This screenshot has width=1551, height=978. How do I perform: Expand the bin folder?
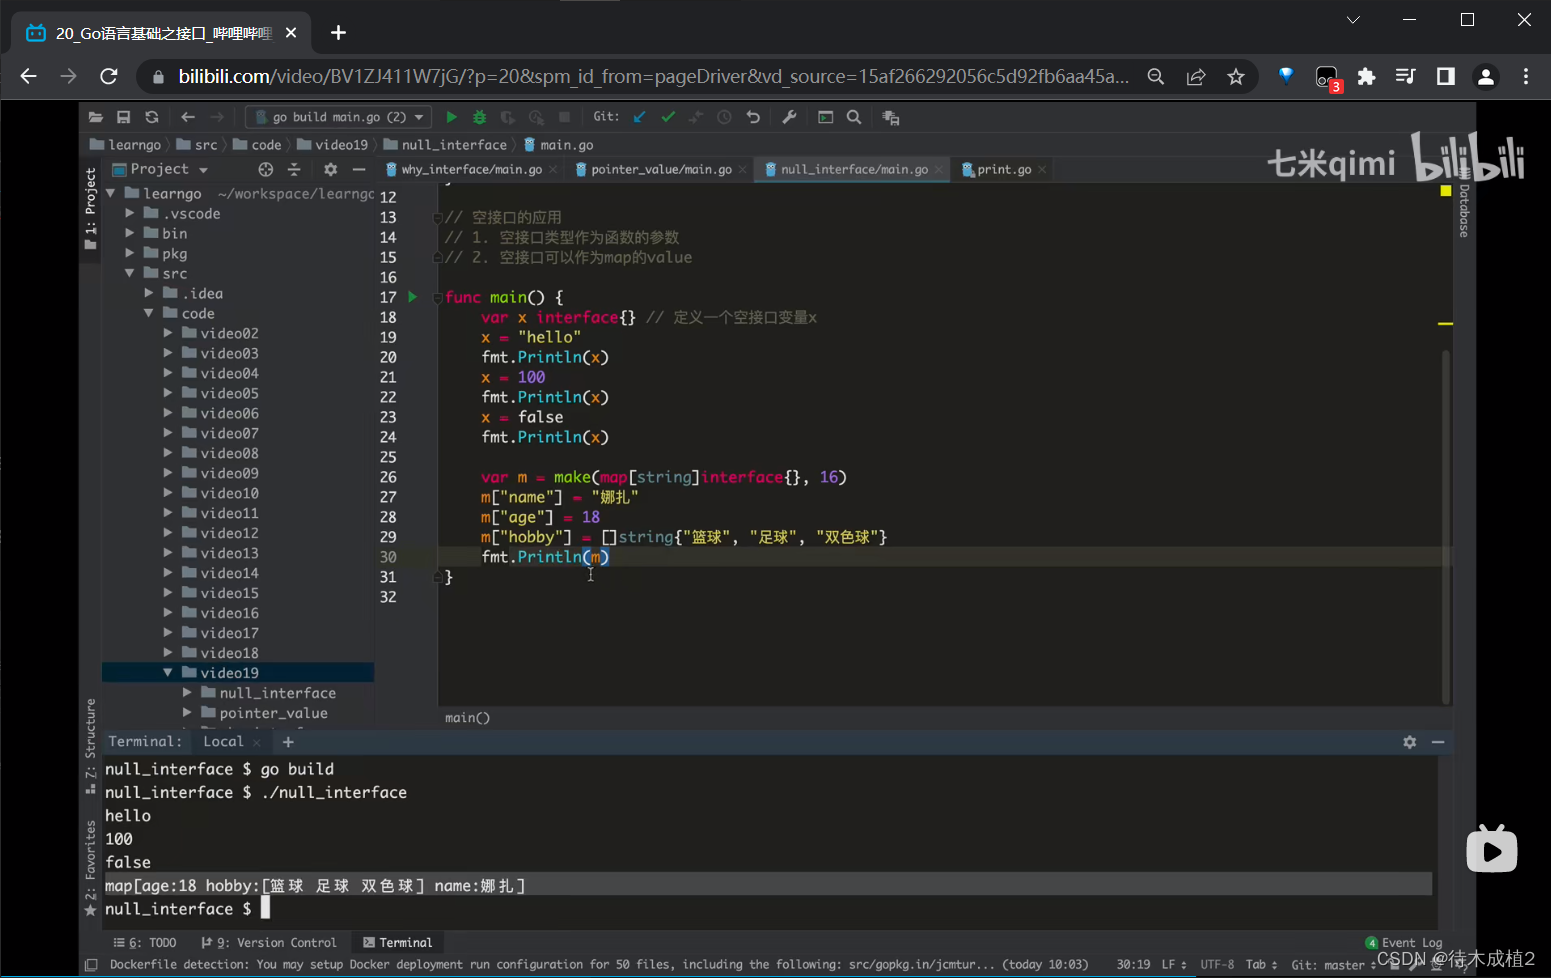[130, 233]
